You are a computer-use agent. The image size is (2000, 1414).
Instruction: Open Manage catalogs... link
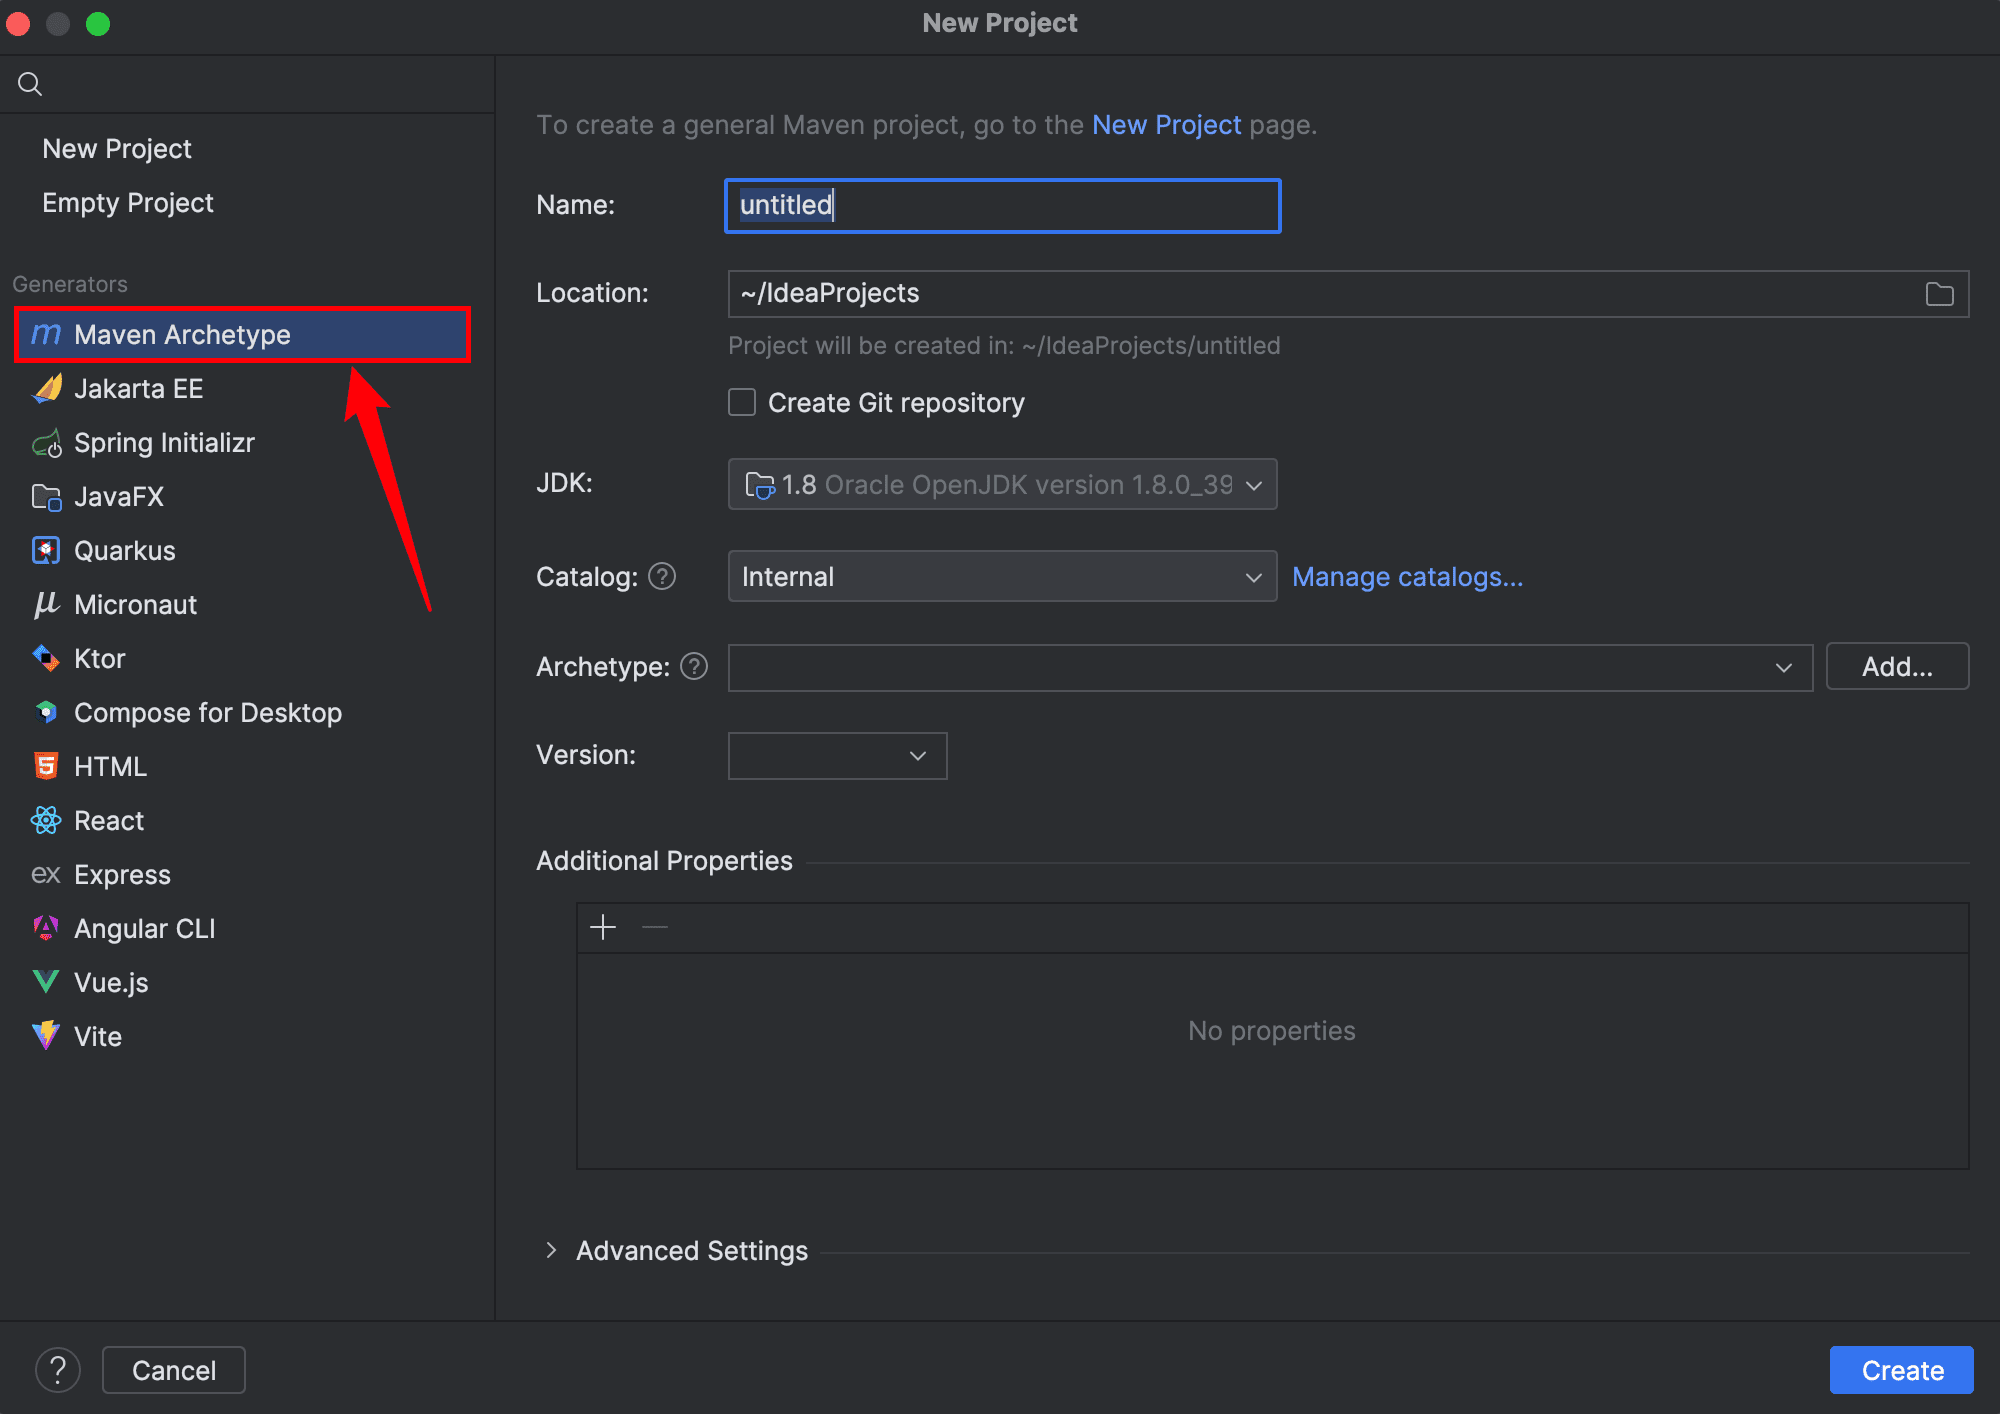tap(1408, 577)
